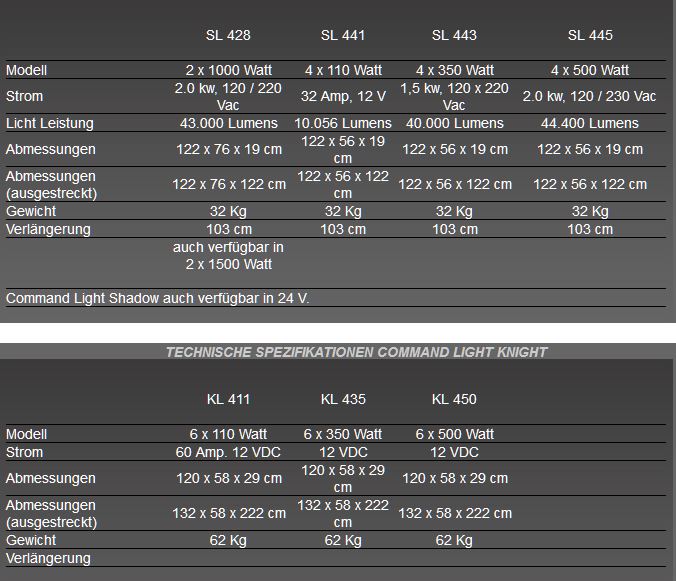The height and width of the screenshot is (581, 676).
Task: Click the Technische Spezifikationen Command Light Knight title
Action: 356,352
